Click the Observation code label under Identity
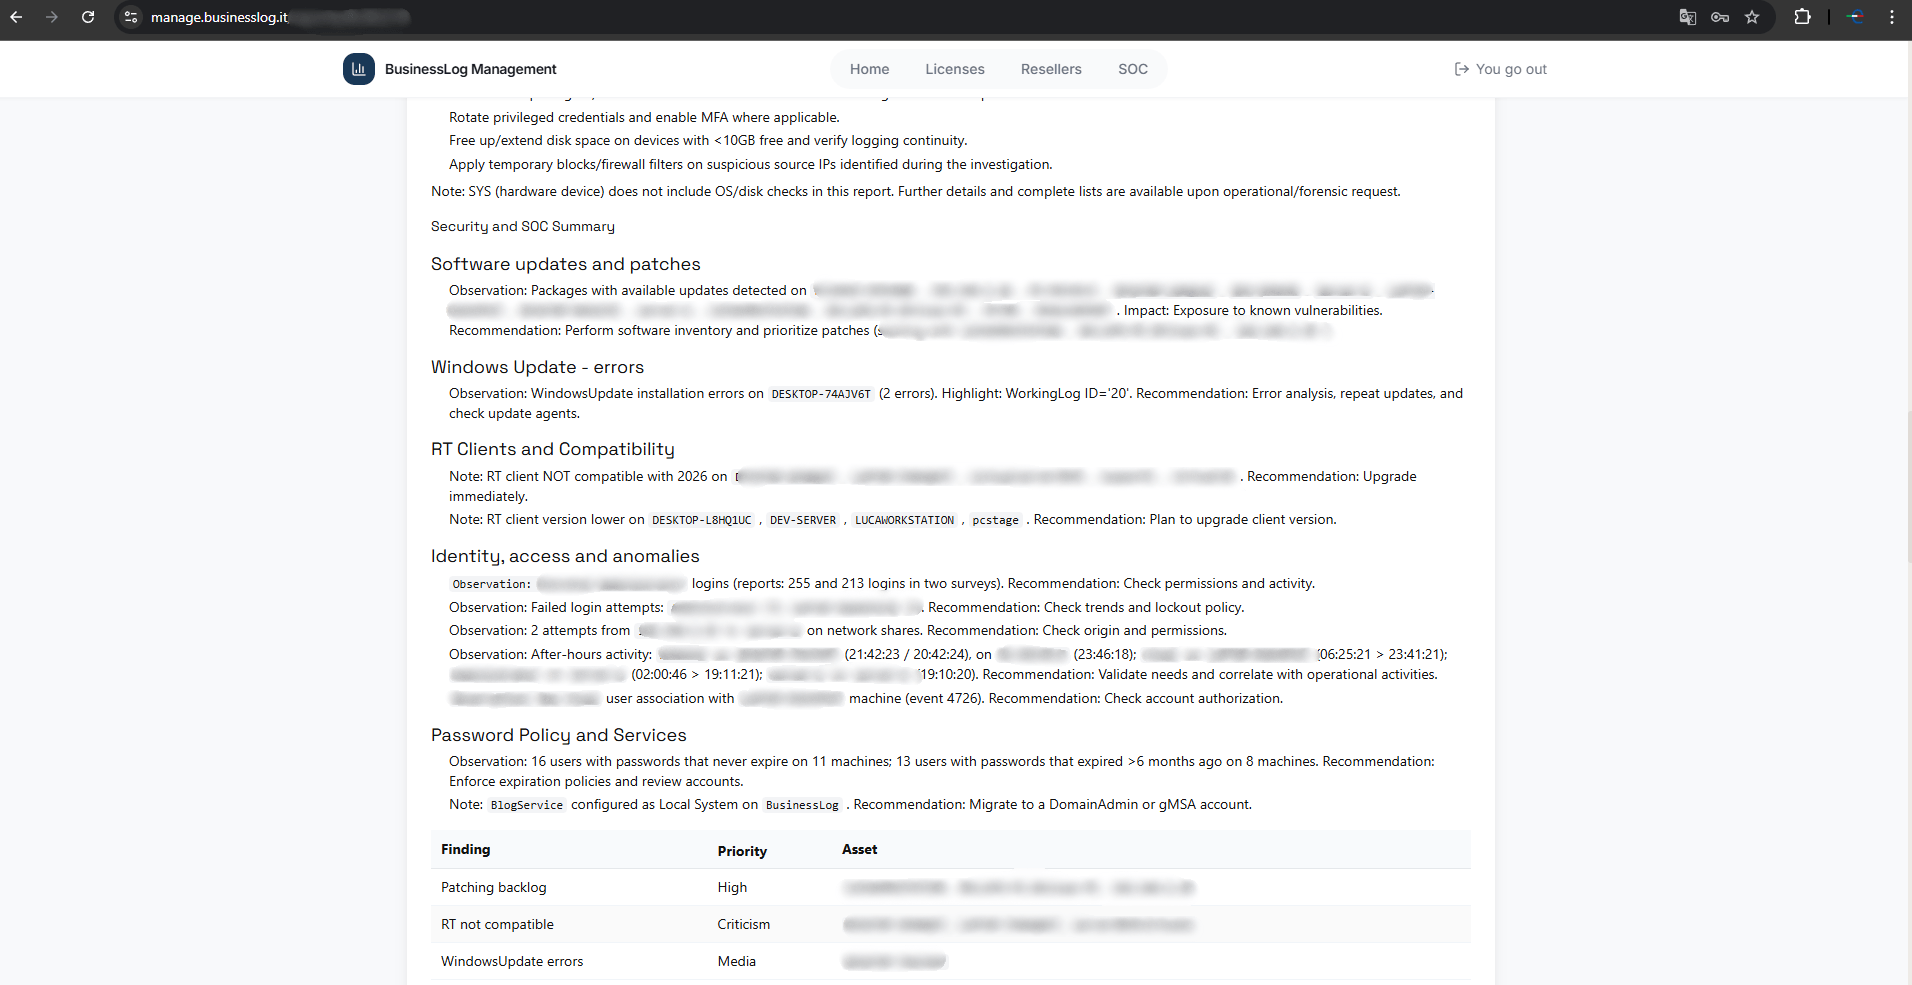 (x=491, y=584)
